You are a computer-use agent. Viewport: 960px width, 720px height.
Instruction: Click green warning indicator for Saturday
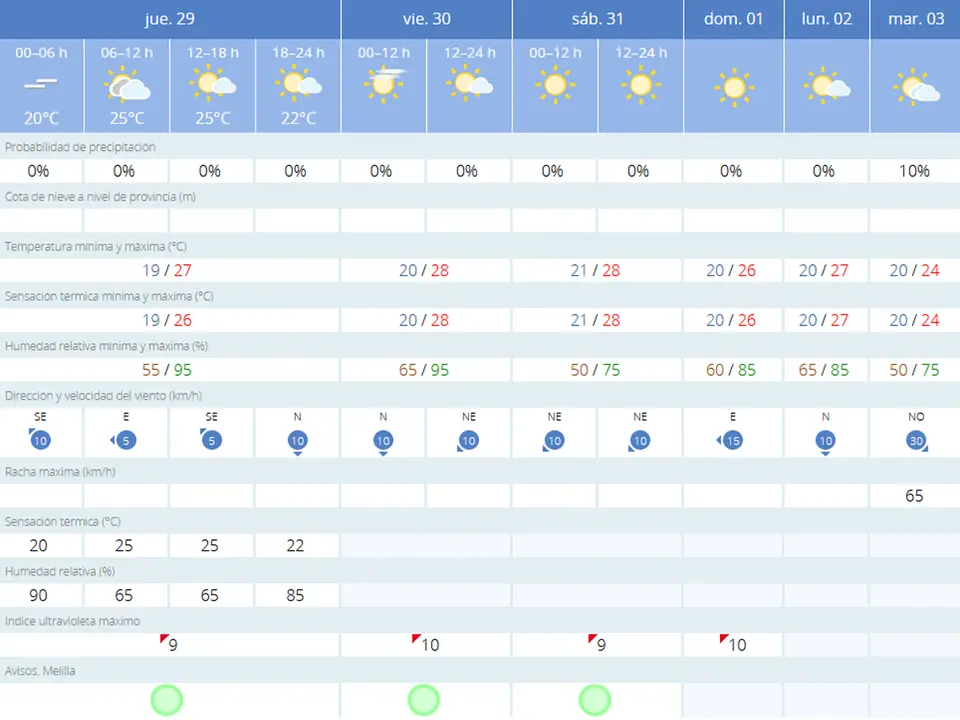coord(594,700)
